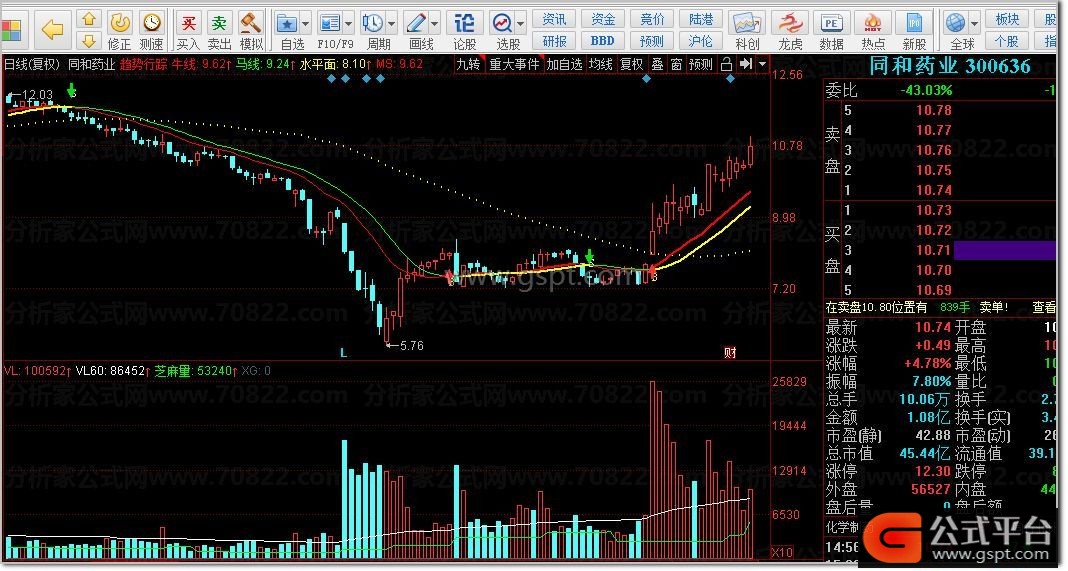The image size is (1068, 571).
Task: Click the green down arrow at 12.03 peak
Action: pos(71,91)
